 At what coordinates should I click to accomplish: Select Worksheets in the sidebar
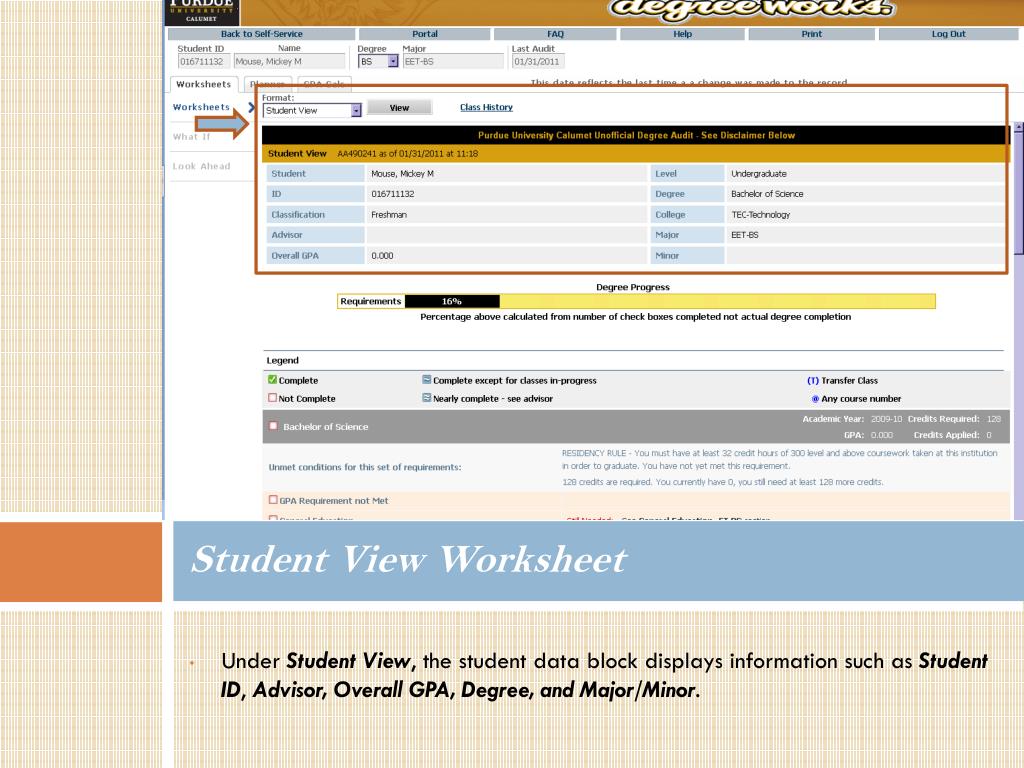201,107
